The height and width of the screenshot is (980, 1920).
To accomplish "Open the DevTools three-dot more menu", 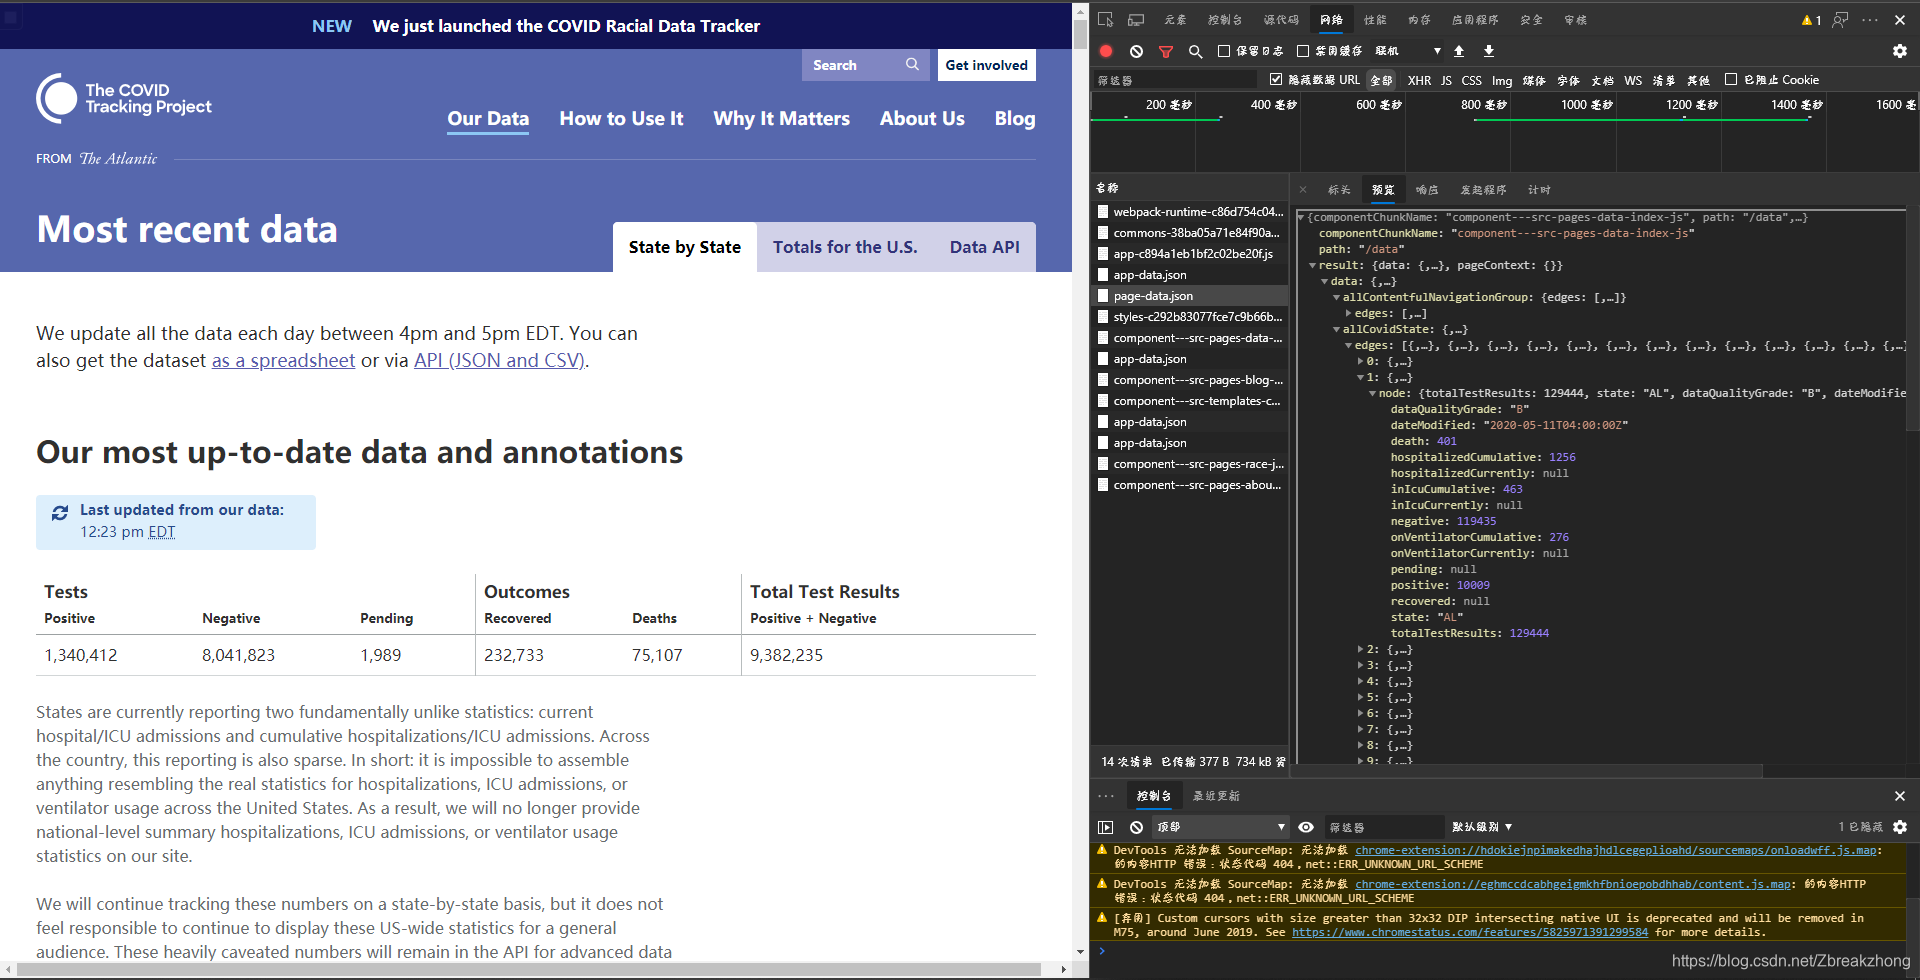I will click(1870, 20).
